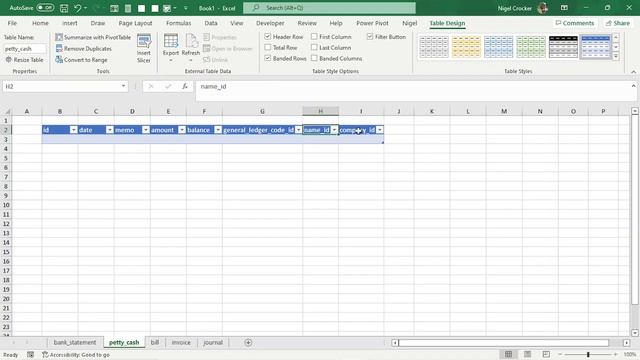
Task: Open the memo column filter dropdown
Action: coord(146,130)
